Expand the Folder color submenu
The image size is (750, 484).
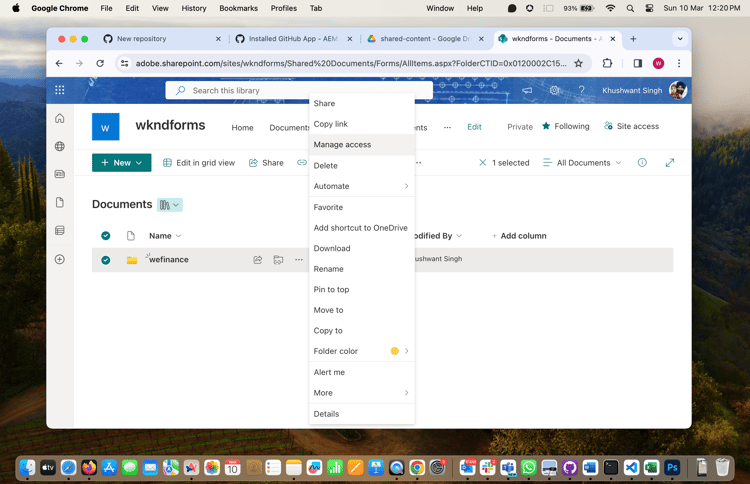point(362,351)
